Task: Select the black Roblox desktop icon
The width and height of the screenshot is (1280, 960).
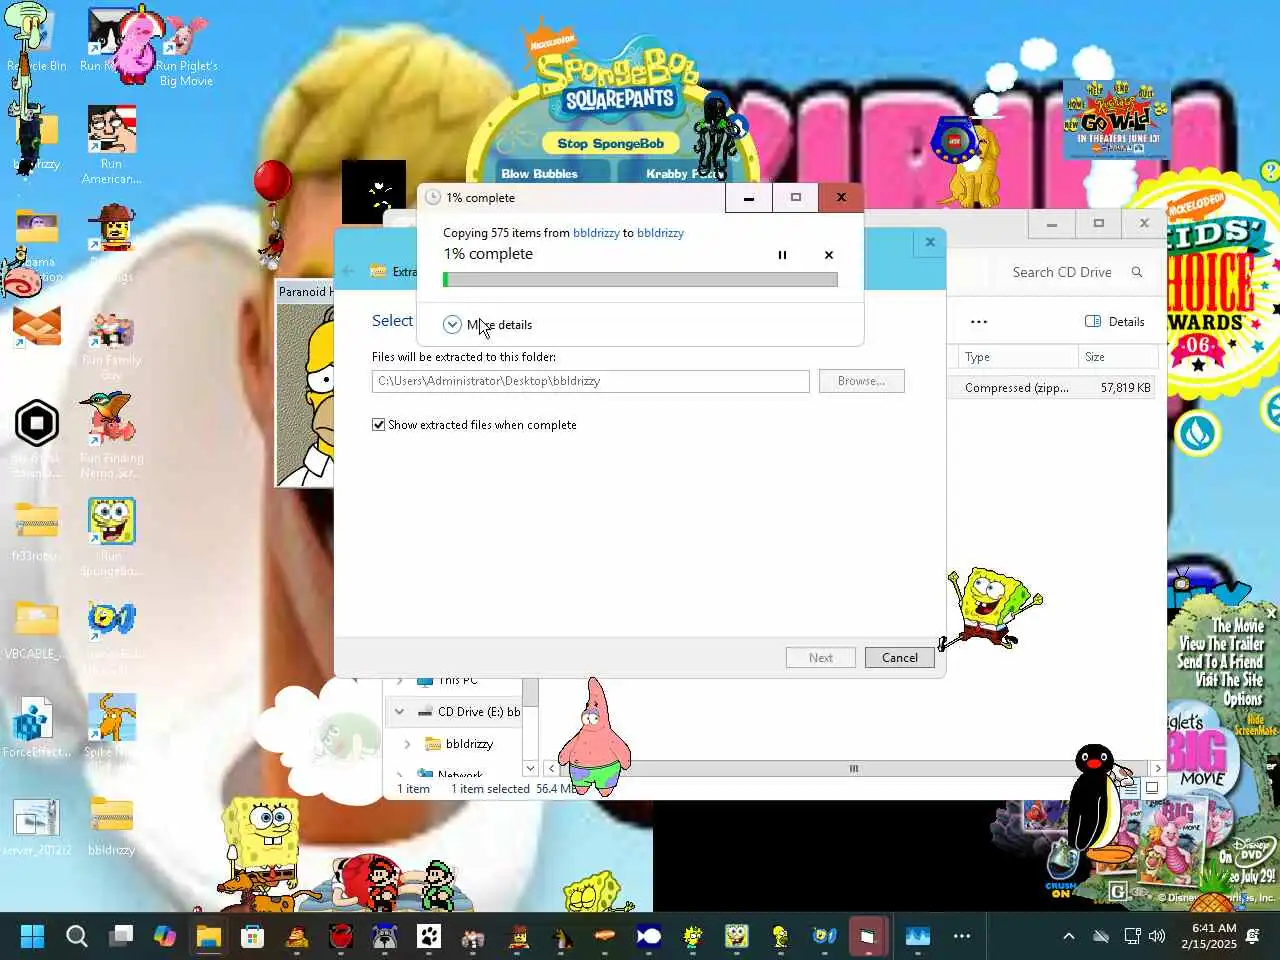Action: point(37,423)
